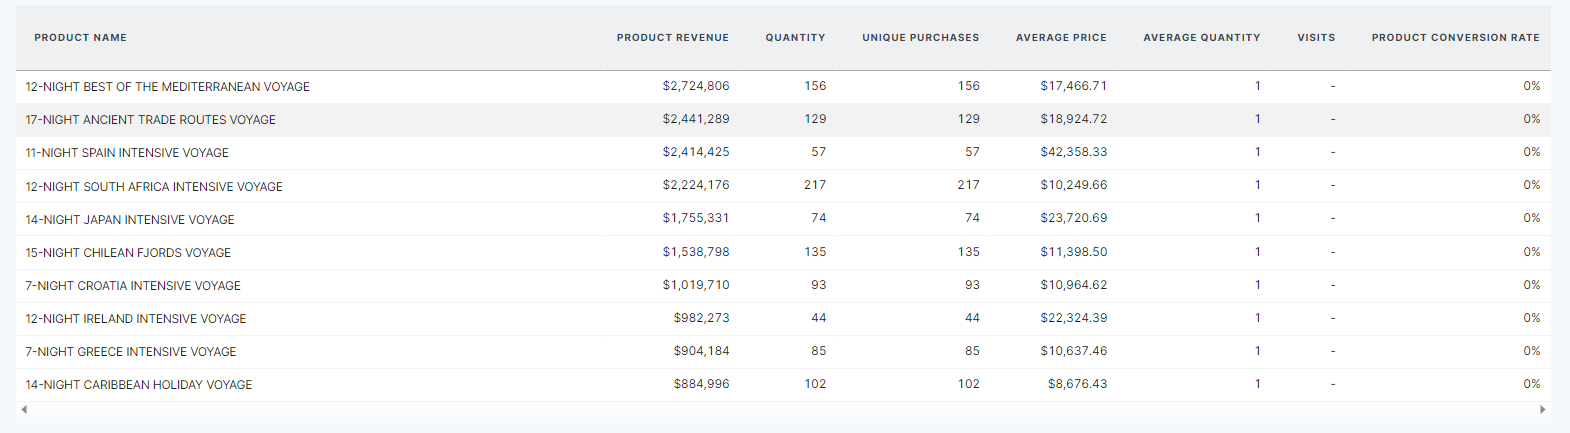
Task: Open 12-Night Ireland Intensive Voyage
Action: pyautogui.click(x=136, y=319)
